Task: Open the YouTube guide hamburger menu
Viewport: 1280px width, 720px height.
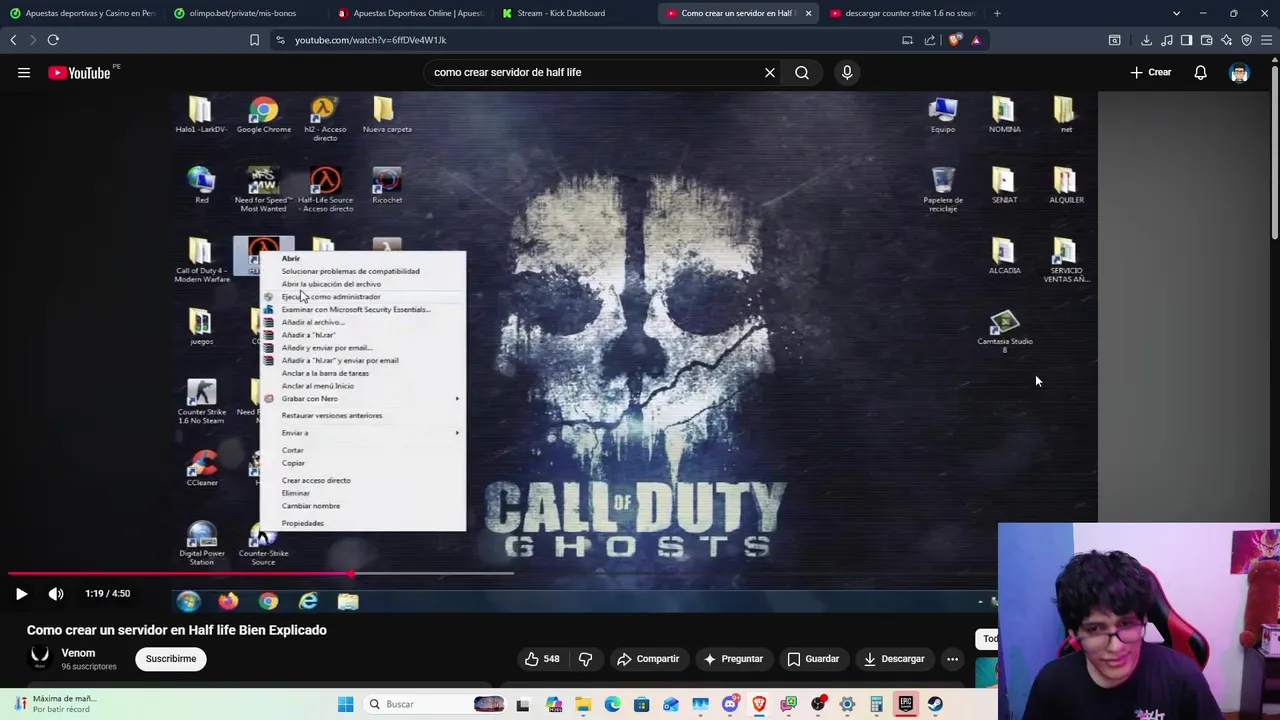Action: coord(24,72)
